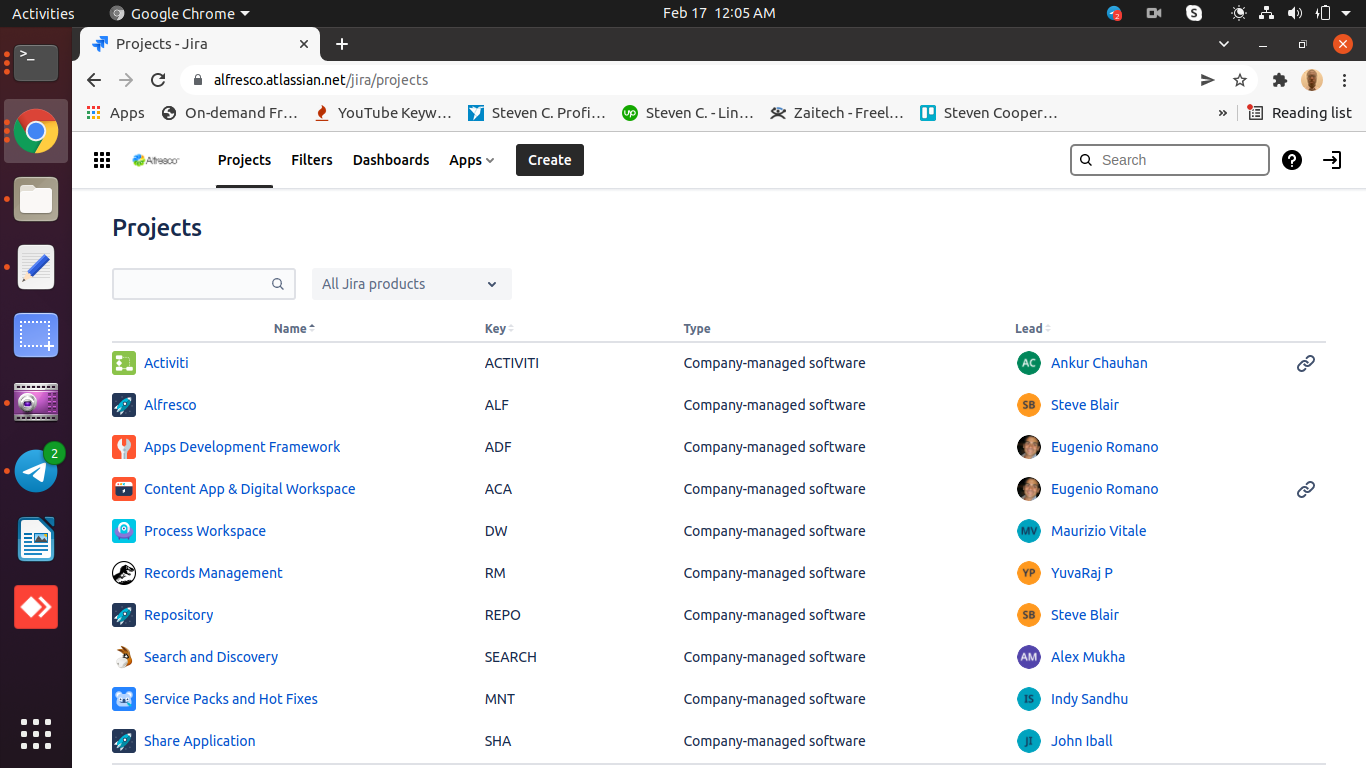Image resolution: width=1366 pixels, height=768 pixels.
Task: Click Ankur Chauhan's AC avatar
Action: [x=1029, y=363]
